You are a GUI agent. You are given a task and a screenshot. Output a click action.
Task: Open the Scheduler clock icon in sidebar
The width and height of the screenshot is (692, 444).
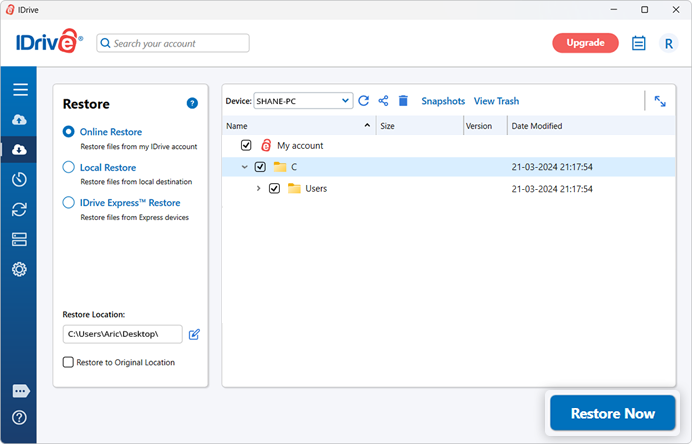click(x=19, y=180)
